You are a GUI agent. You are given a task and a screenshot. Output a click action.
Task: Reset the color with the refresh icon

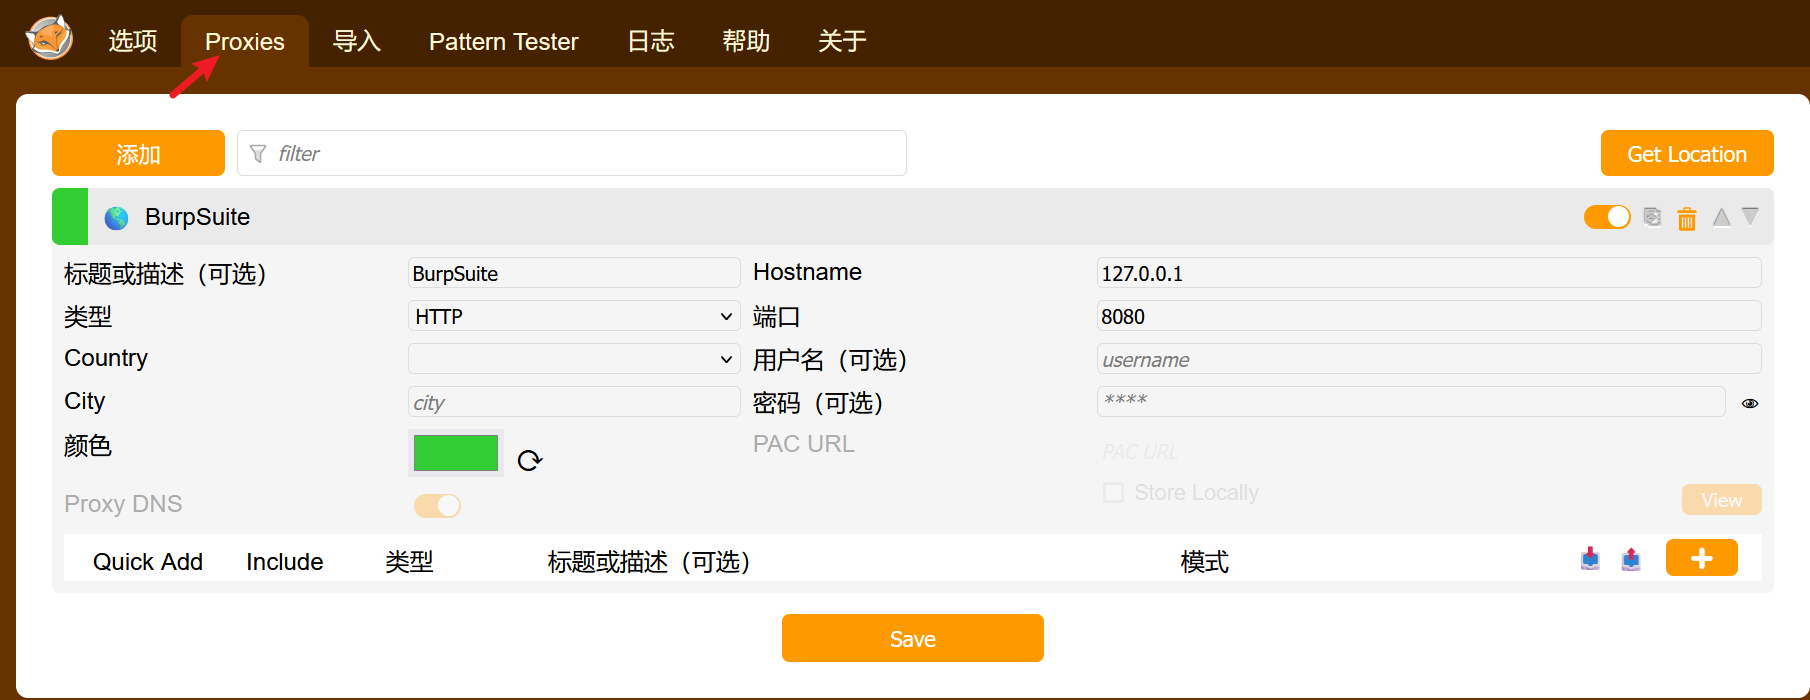(x=529, y=460)
